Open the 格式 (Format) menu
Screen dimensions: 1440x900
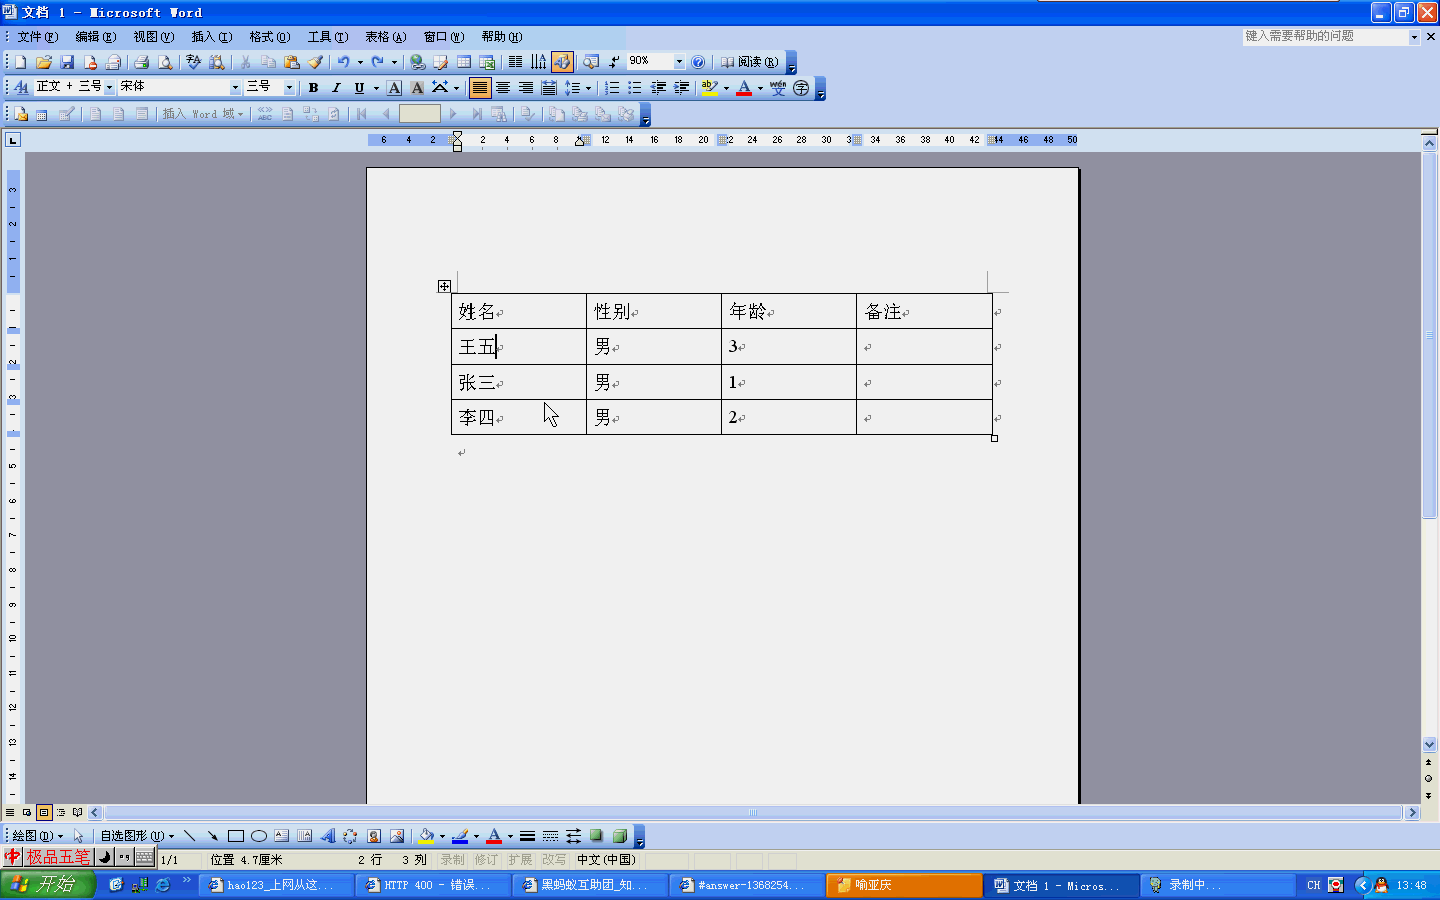point(269,37)
